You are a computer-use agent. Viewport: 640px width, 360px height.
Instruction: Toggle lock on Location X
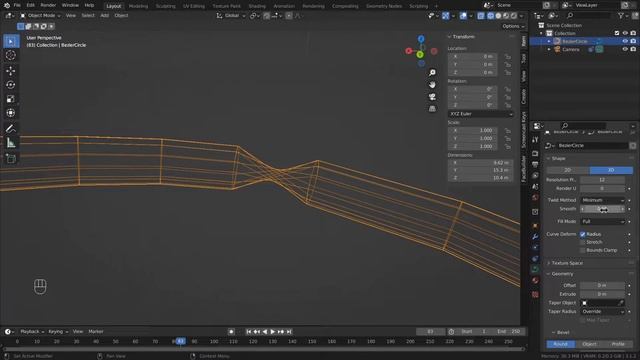(x=507, y=56)
